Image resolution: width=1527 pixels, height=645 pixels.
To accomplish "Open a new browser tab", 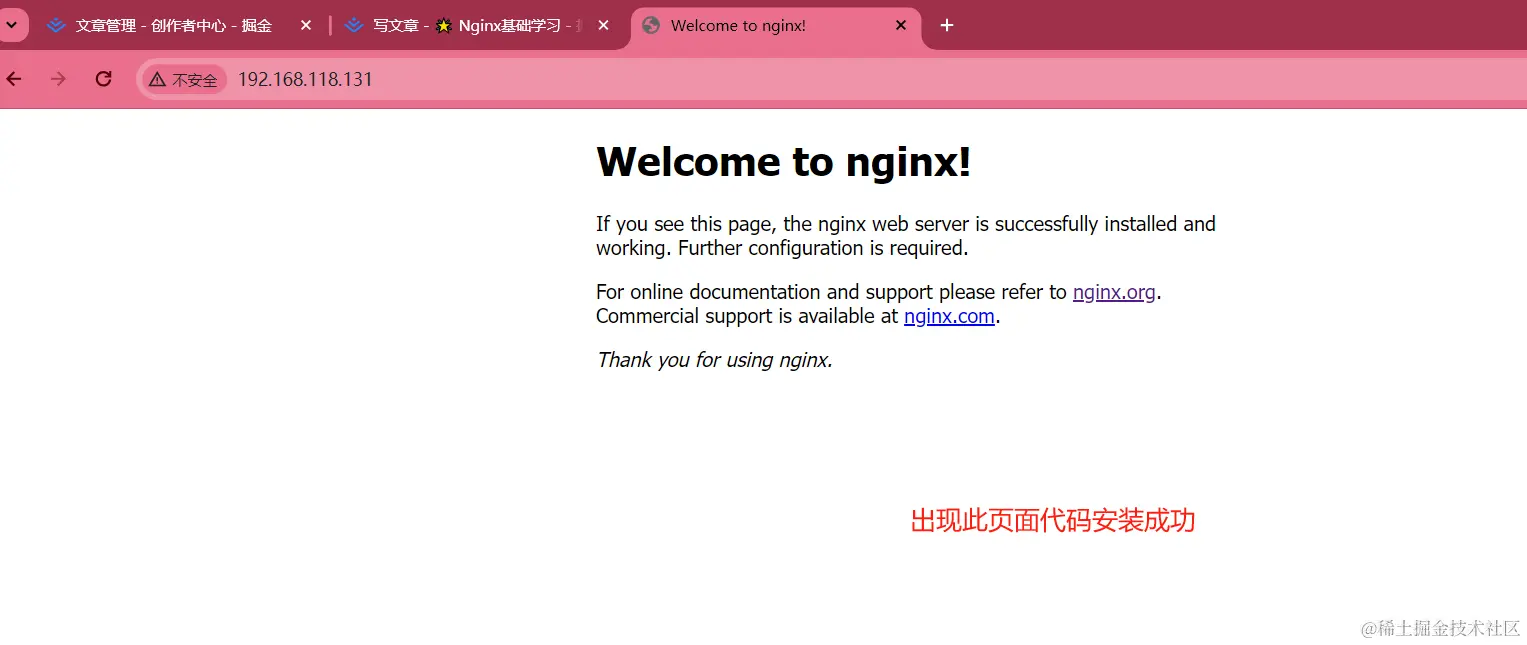I will tap(947, 26).
